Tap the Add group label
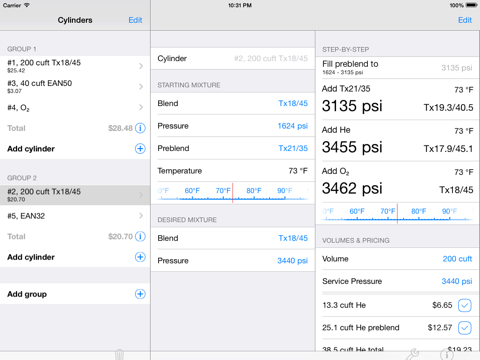 tap(27, 294)
